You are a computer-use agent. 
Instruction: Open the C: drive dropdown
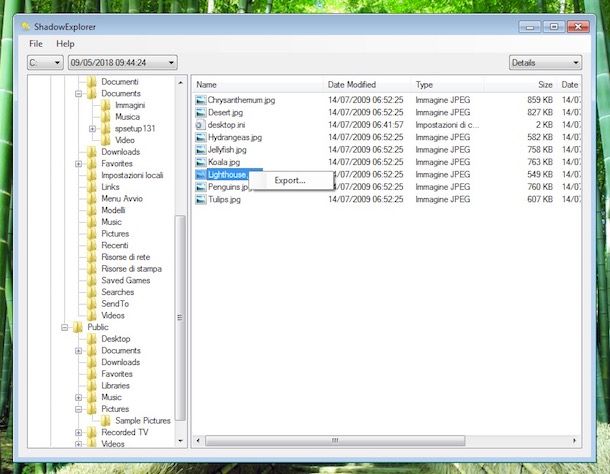(x=45, y=63)
